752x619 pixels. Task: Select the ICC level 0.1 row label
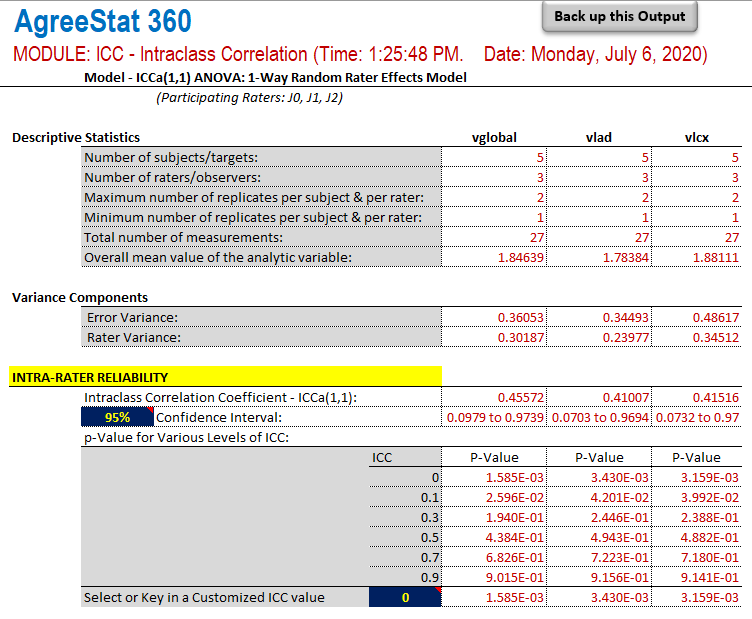click(x=430, y=498)
